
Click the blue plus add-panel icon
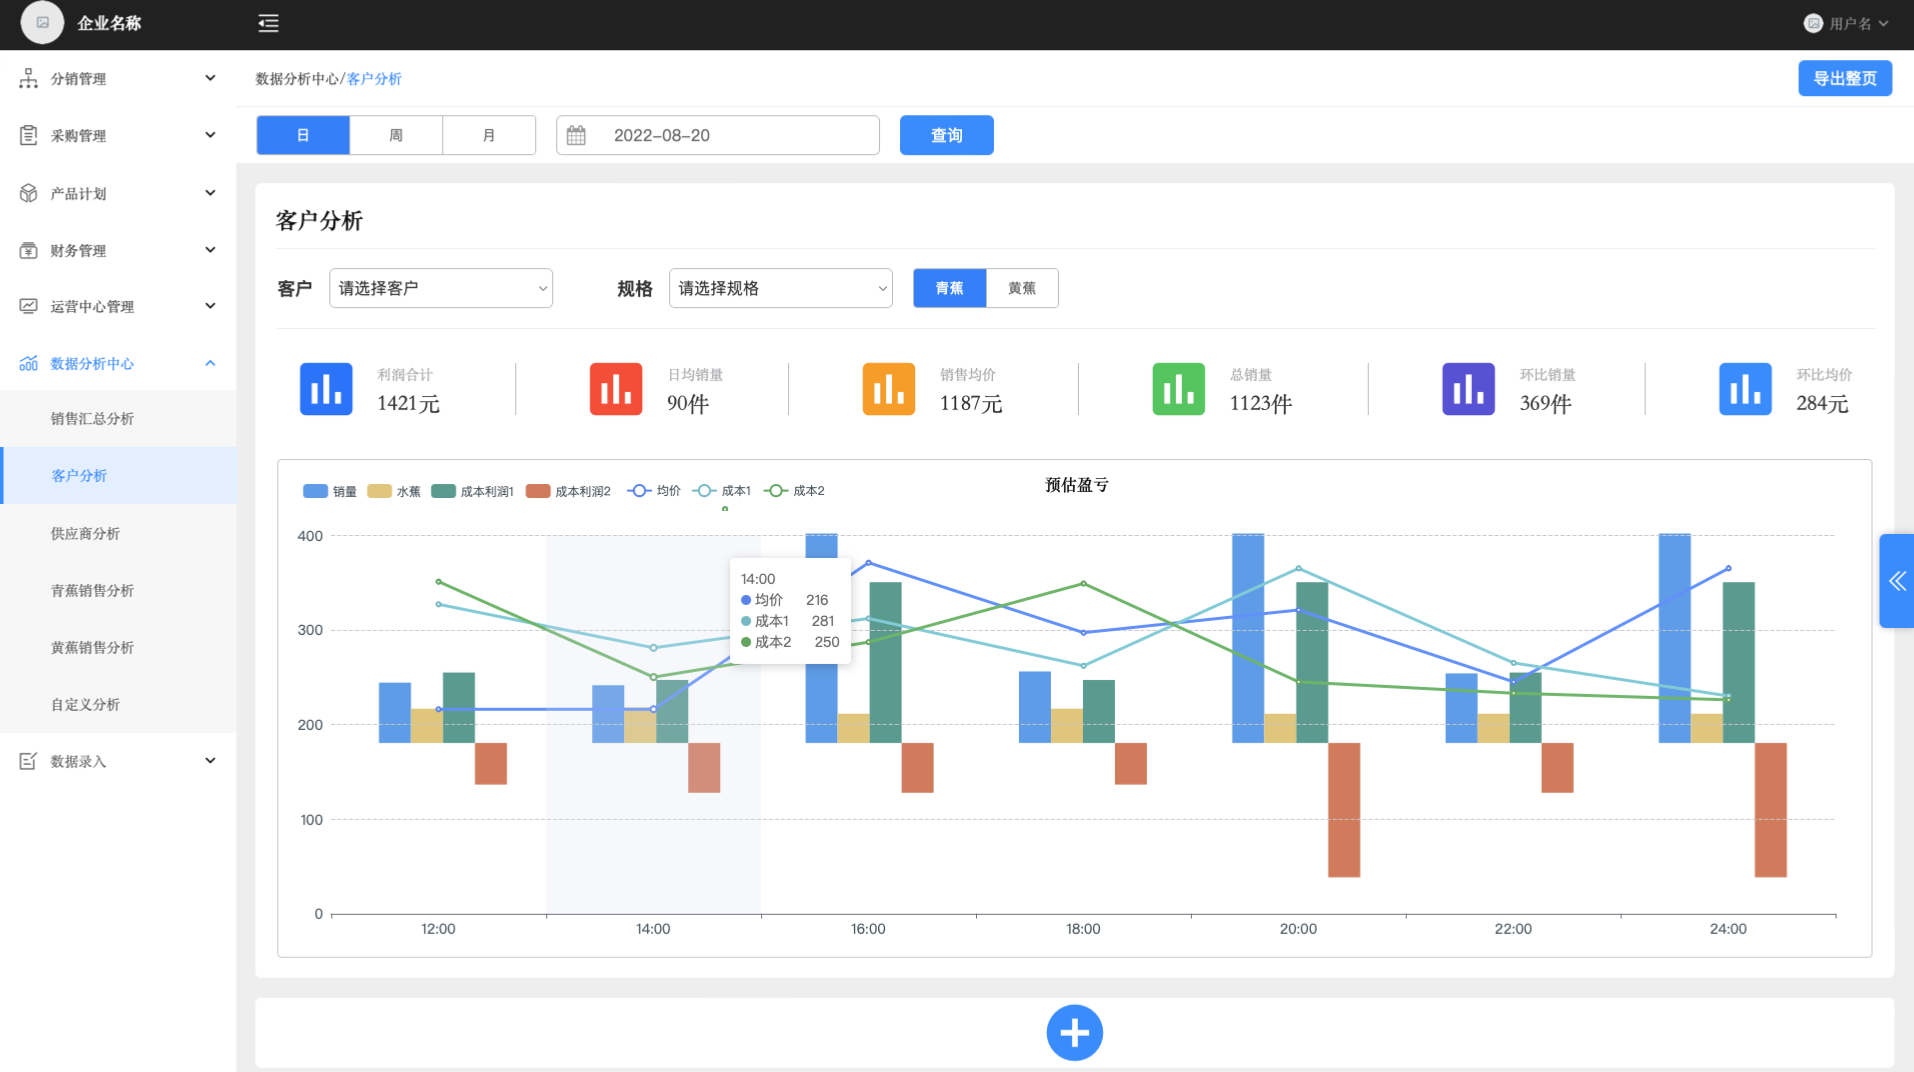click(1075, 1033)
